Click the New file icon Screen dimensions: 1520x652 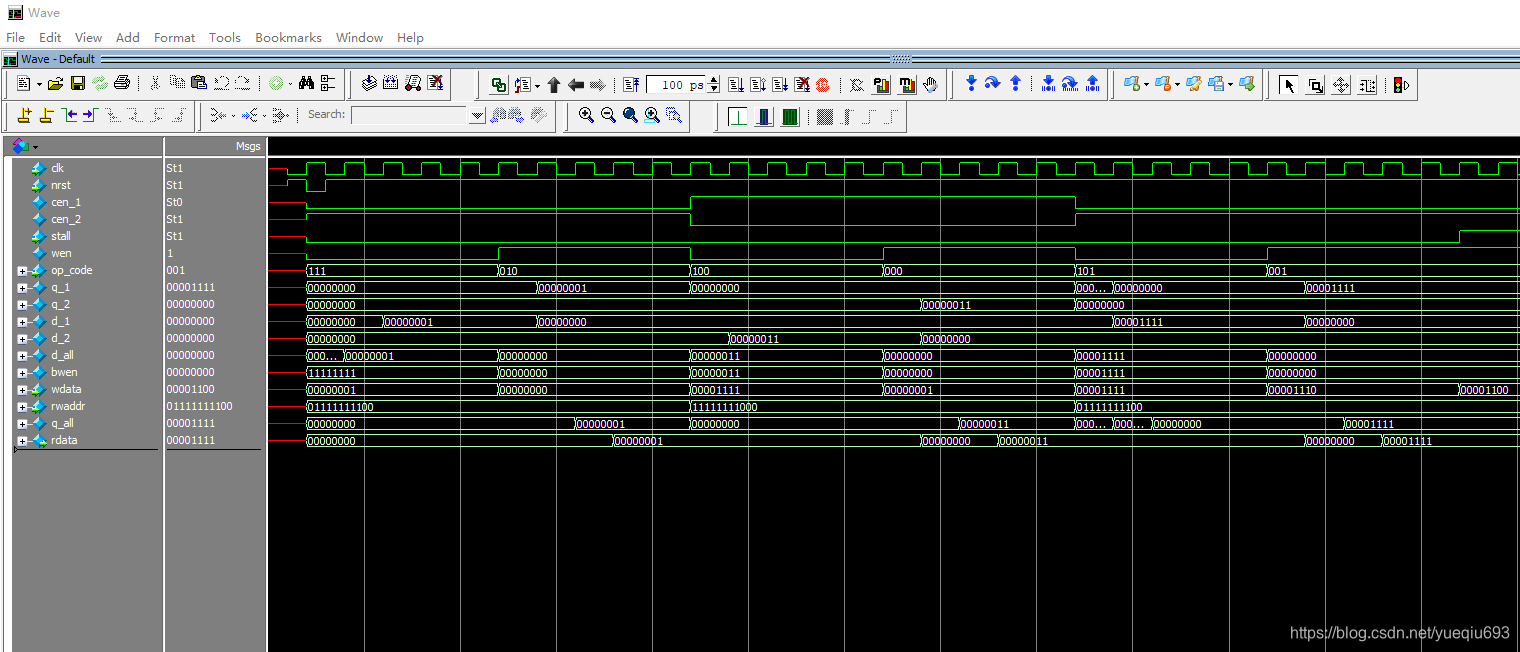24,84
